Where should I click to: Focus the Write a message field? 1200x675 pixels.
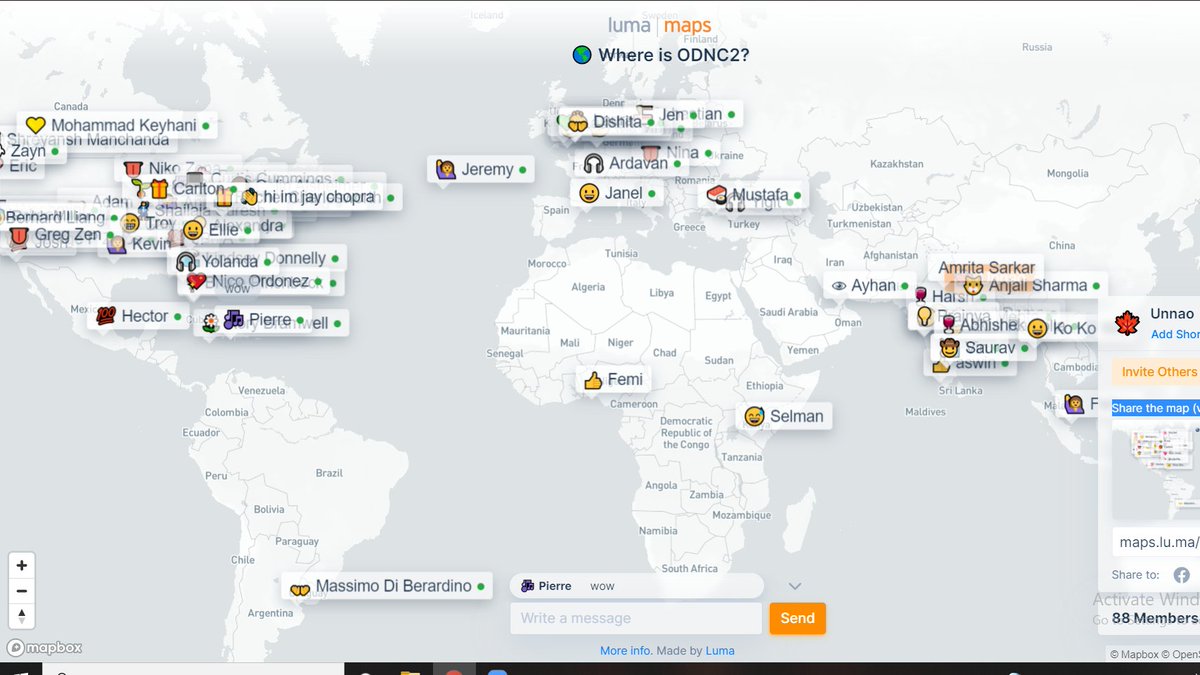(636, 618)
